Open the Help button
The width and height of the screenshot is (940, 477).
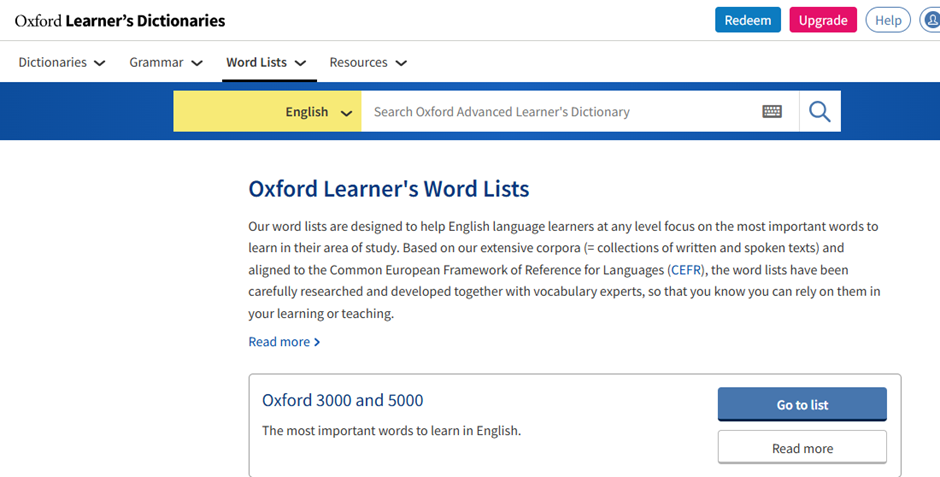[888, 20]
